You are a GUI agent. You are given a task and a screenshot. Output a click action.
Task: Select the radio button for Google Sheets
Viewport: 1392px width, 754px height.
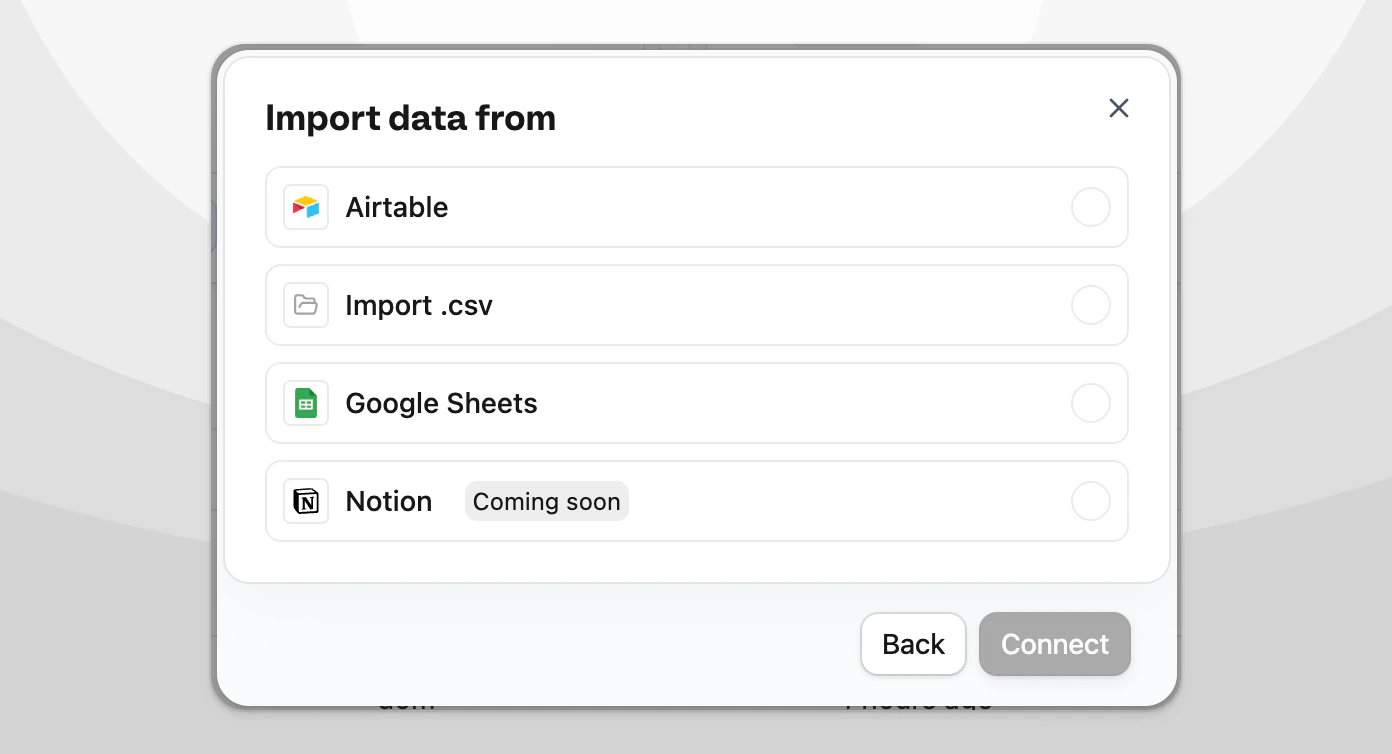(1090, 403)
